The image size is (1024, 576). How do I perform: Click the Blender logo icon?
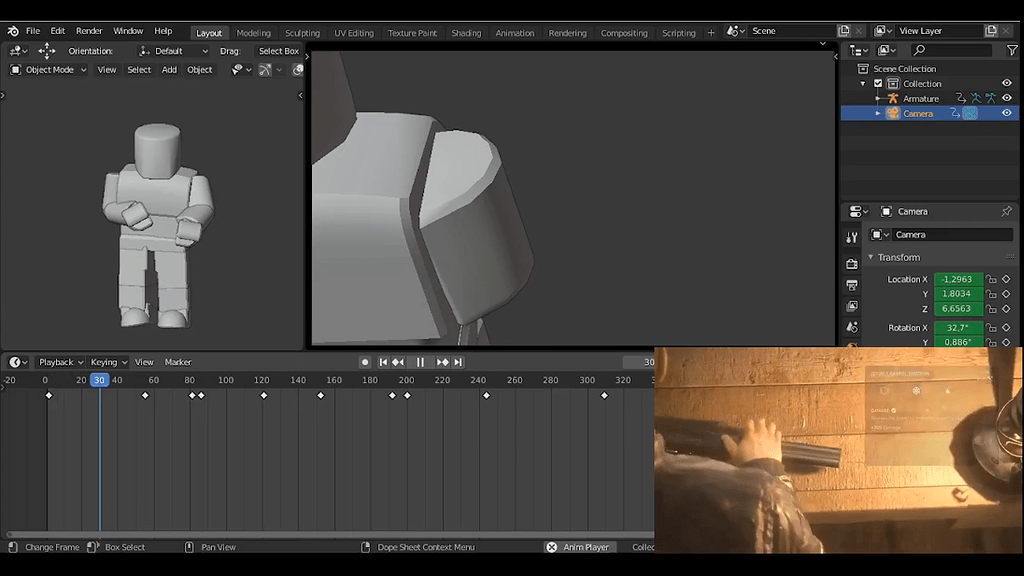coord(13,31)
